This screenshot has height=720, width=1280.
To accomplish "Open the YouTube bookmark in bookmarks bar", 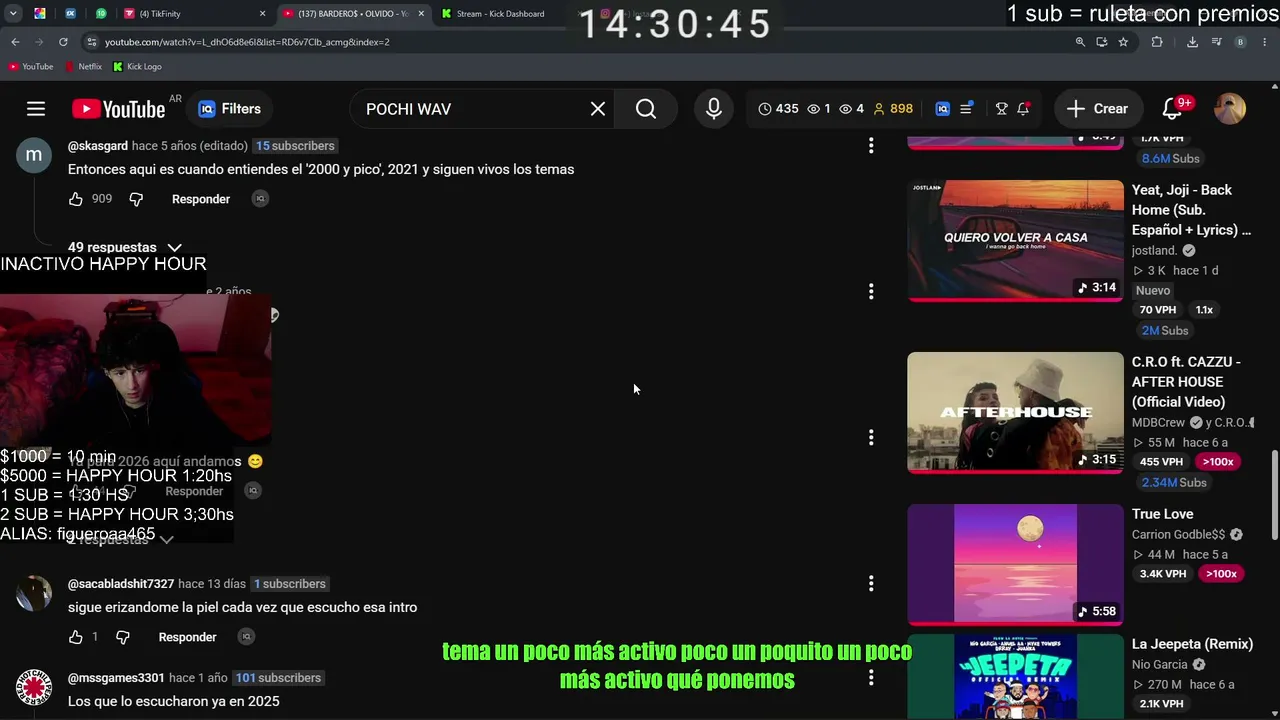I will point(31,67).
